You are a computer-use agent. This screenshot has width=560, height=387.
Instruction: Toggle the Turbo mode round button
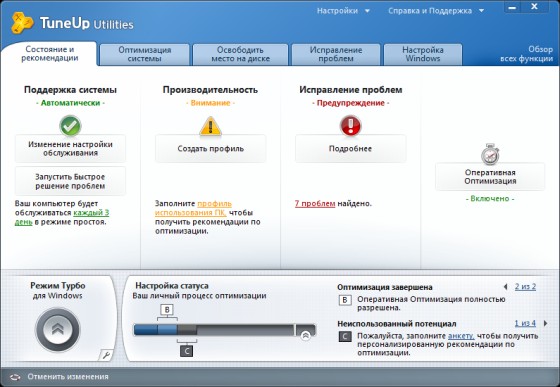pyautogui.click(x=58, y=330)
